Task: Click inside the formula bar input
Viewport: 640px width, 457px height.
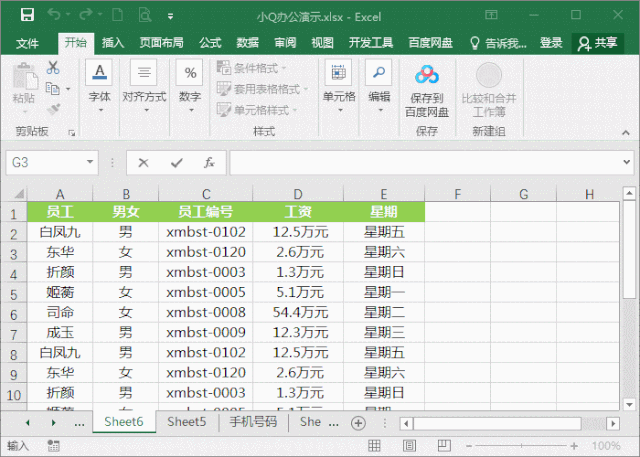Action: click(424, 162)
